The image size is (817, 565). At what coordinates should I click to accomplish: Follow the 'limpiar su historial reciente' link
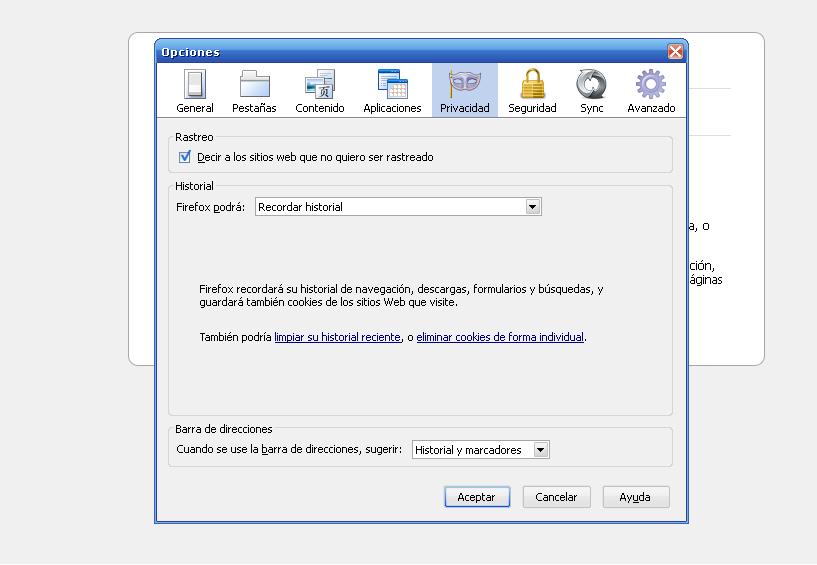[x=337, y=338]
